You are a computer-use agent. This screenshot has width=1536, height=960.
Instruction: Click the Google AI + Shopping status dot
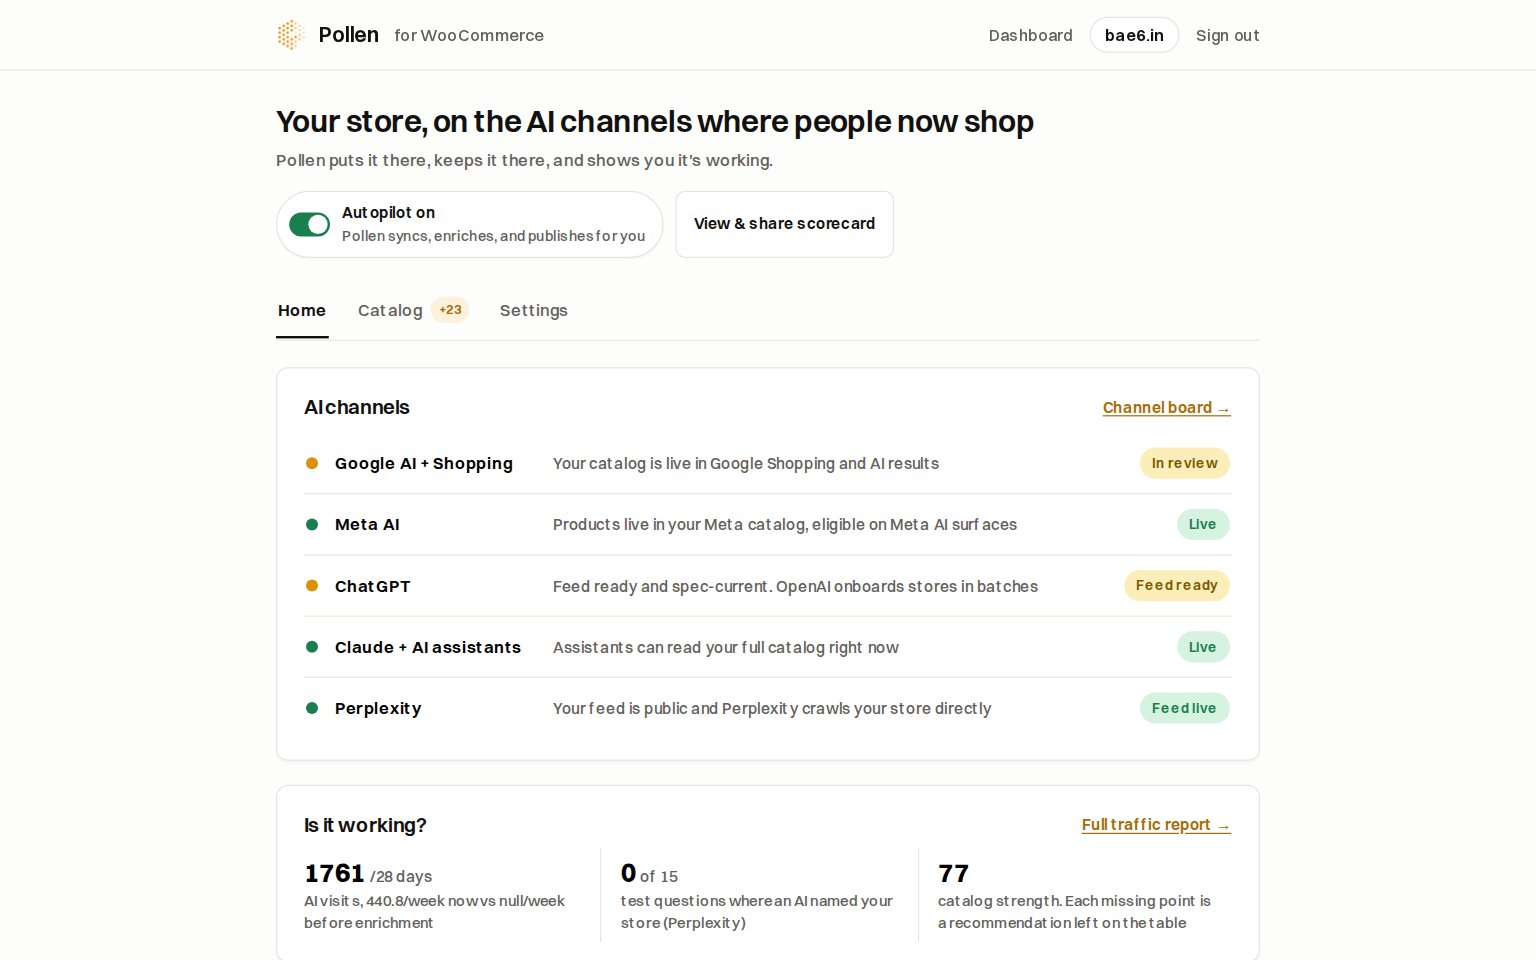click(x=312, y=463)
